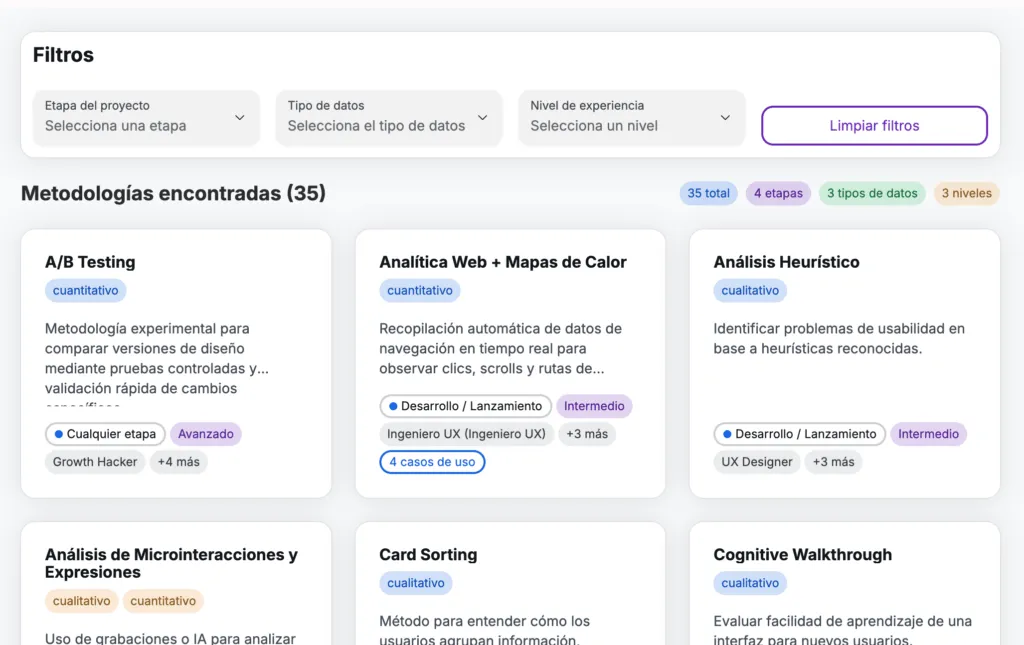Open the Cognitive Walkthrough card
The height and width of the screenshot is (645, 1024).
(x=802, y=555)
